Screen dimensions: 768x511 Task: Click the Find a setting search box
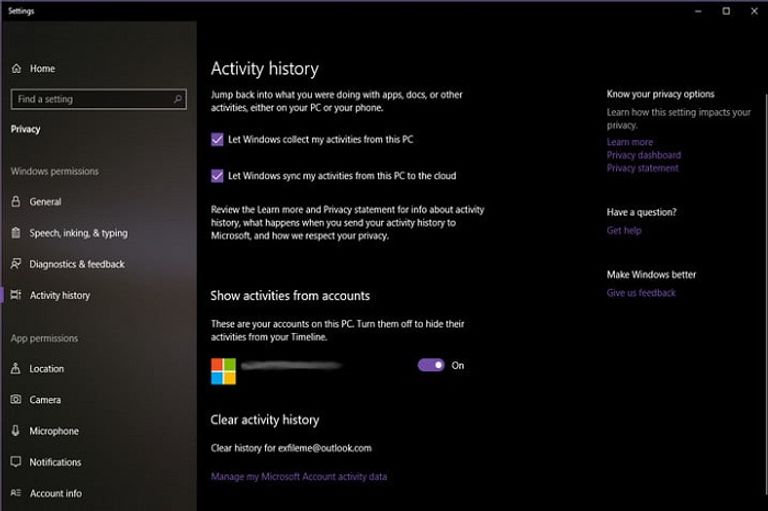pyautogui.click(x=90, y=99)
